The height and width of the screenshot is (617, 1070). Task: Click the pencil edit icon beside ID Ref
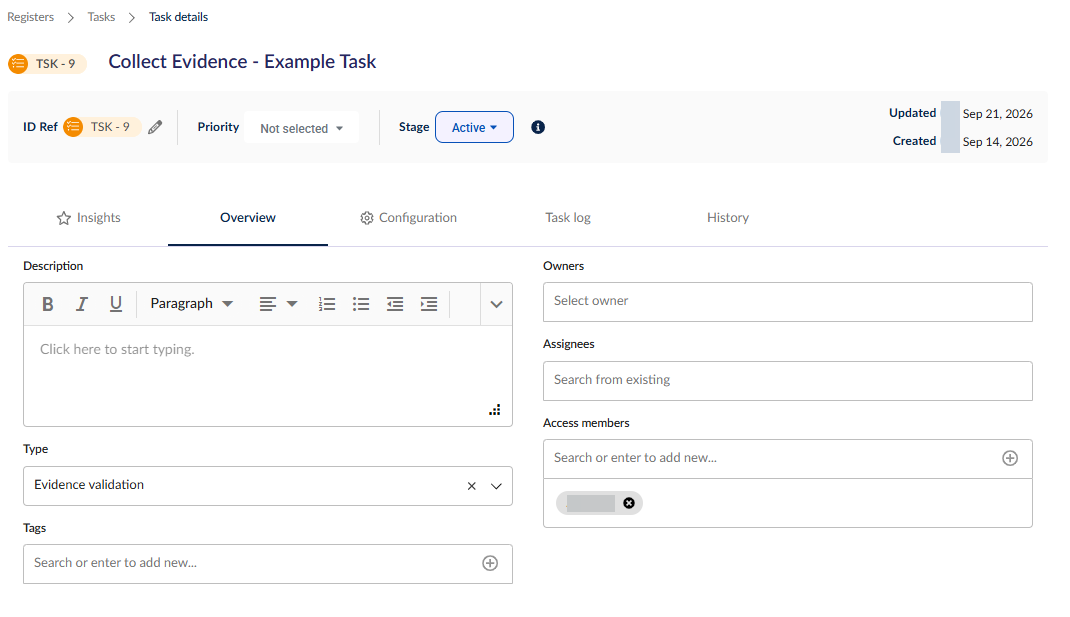point(155,127)
